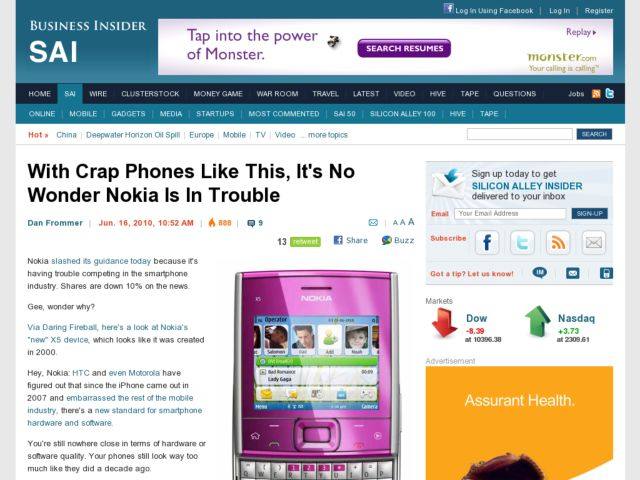The width and height of the screenshot is (640, 480).
Task: Select the smallest font size A
Action: [395, 223]
